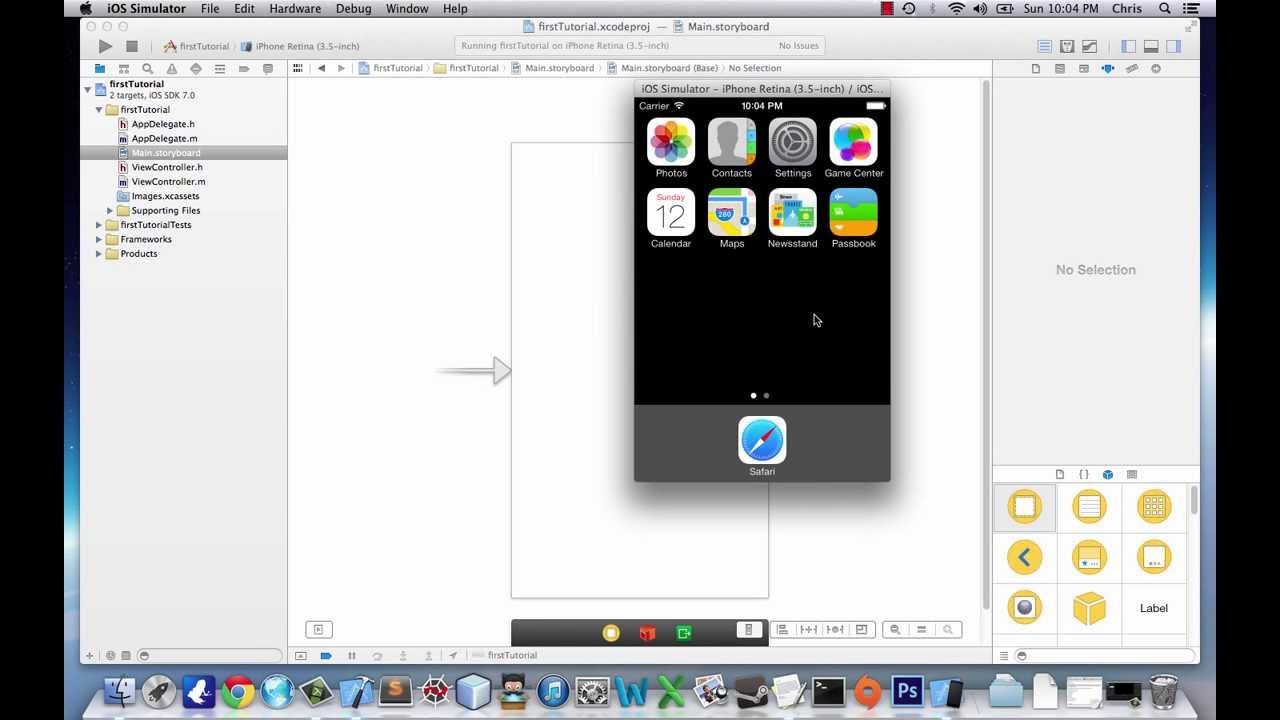The width and height of the screenshot is (1280, 720).
Task: Open the iPhone Retina (3.5-inch) destination selector
Action: tap(300, 46)
